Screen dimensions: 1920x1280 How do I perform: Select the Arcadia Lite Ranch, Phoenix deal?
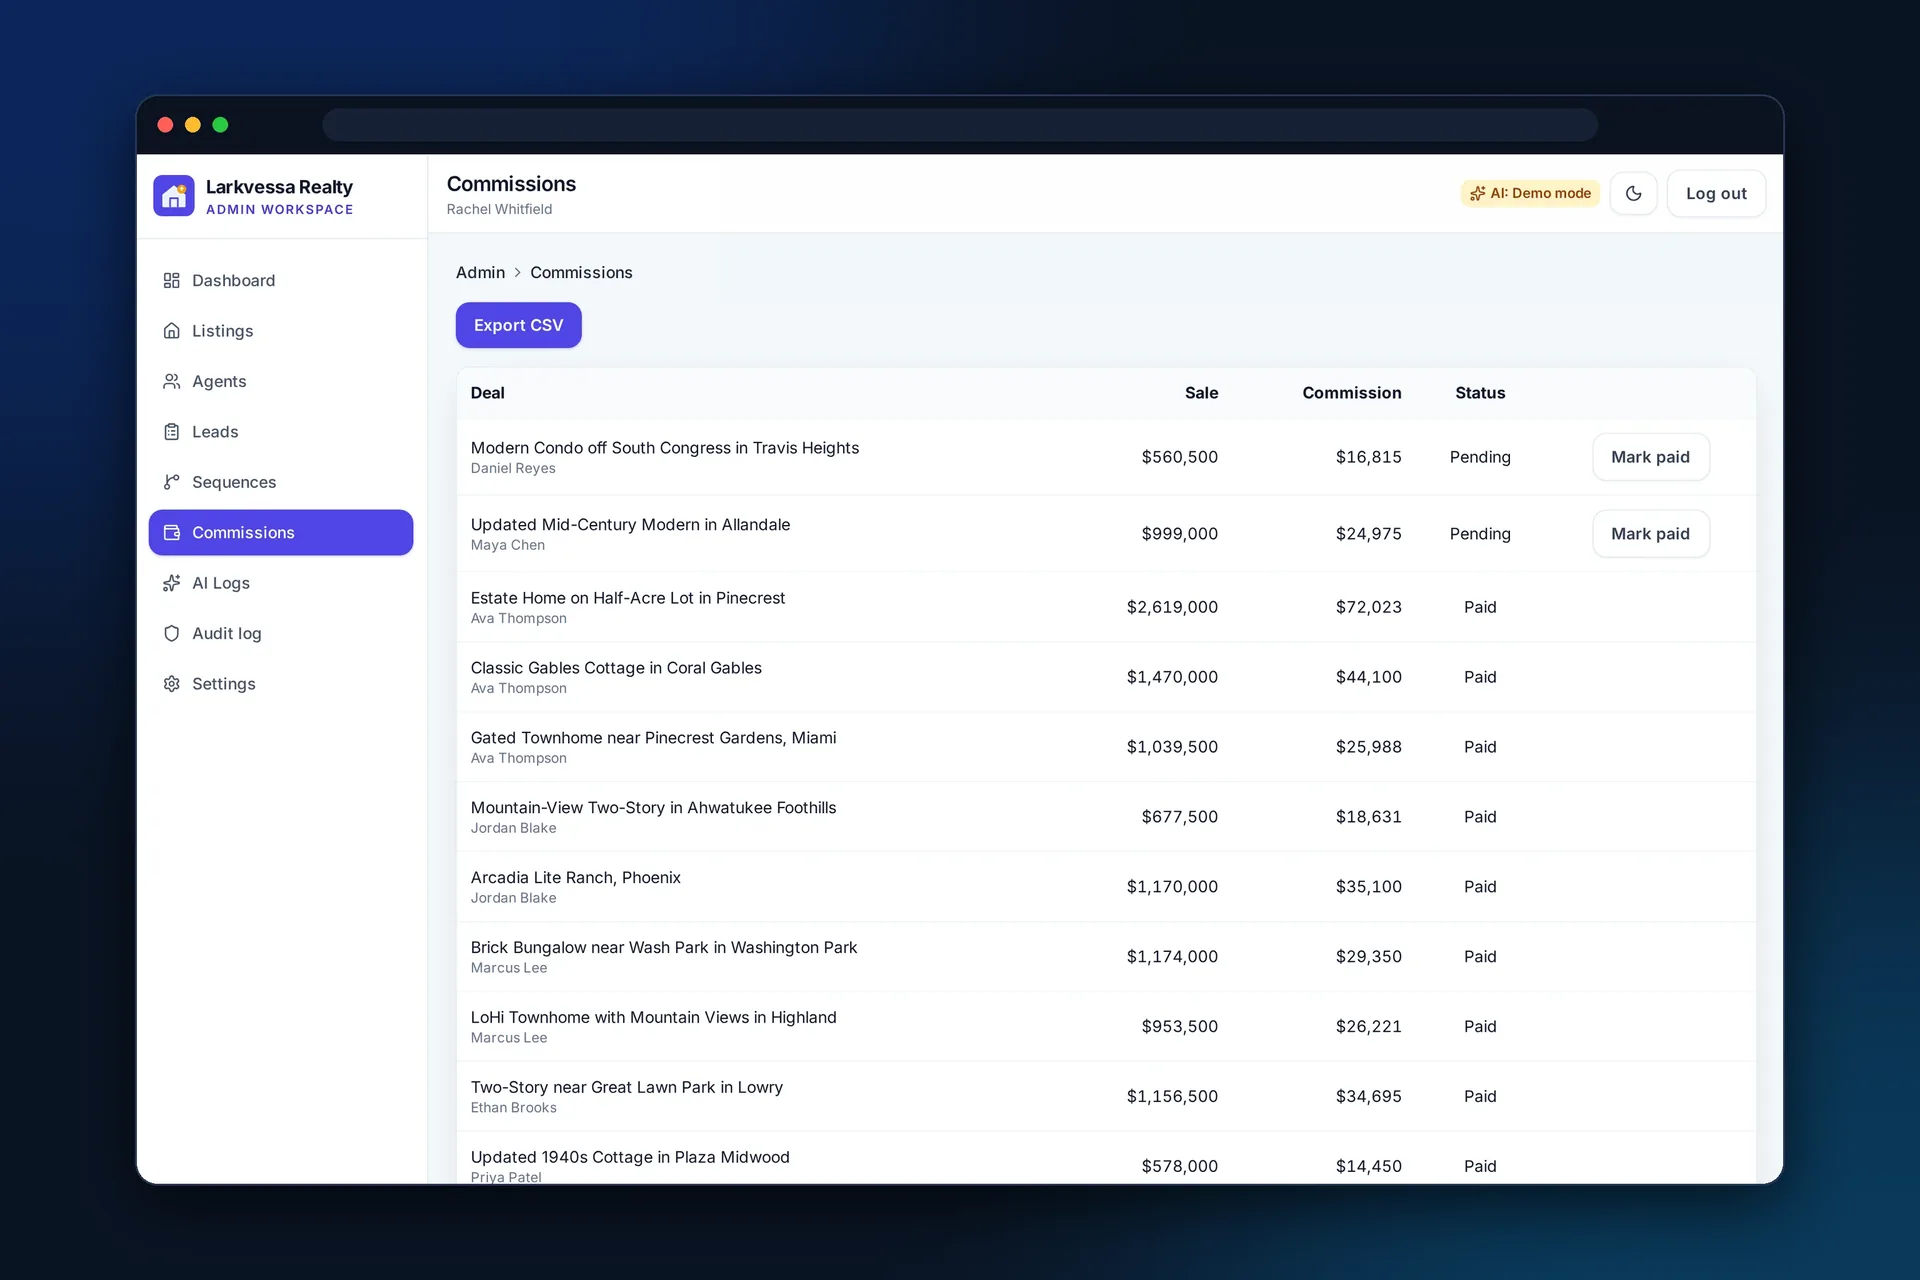point(1106,887)
